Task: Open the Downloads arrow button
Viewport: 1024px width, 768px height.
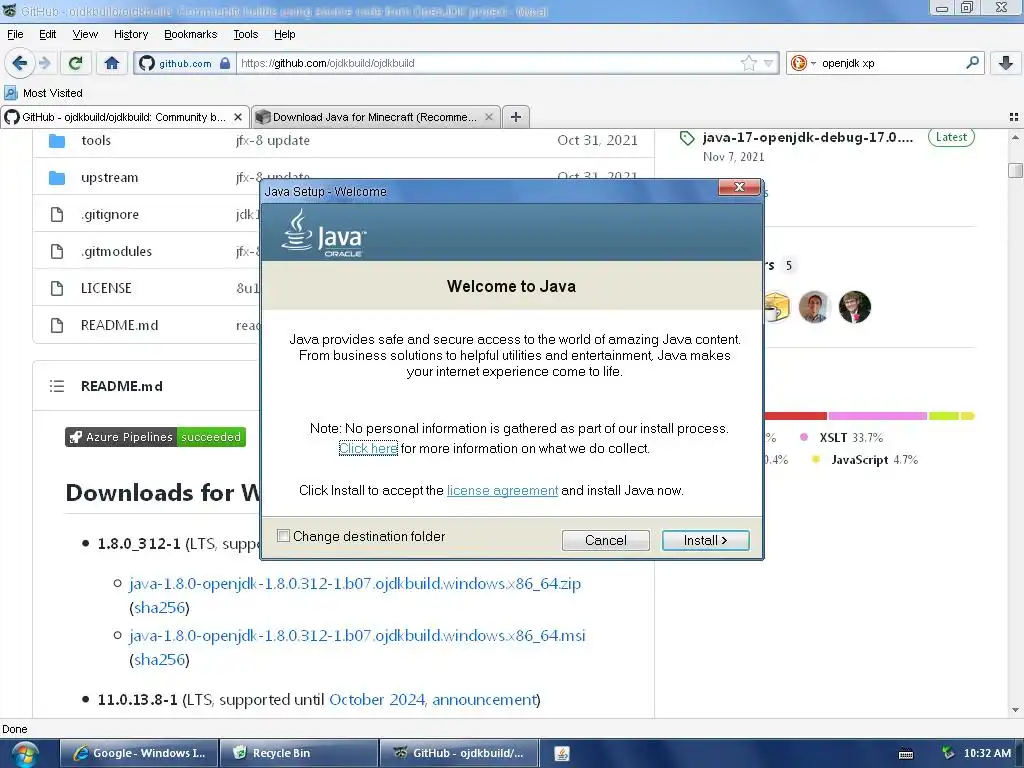Action: tap(1006, 63)
